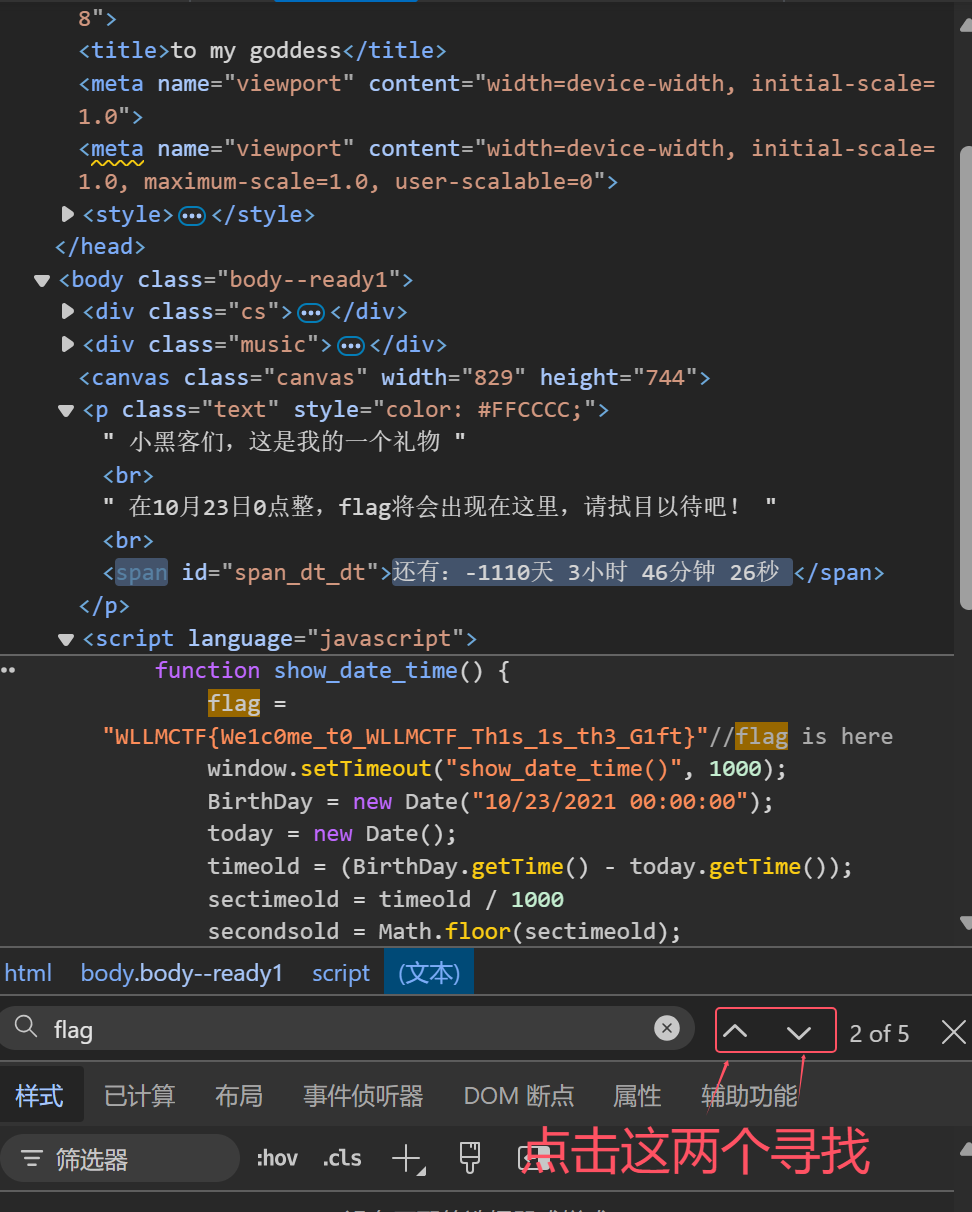Screen dimensions: 972x1212
Task: Select (文本) breadcrumb item
Action: pos(429,973)
